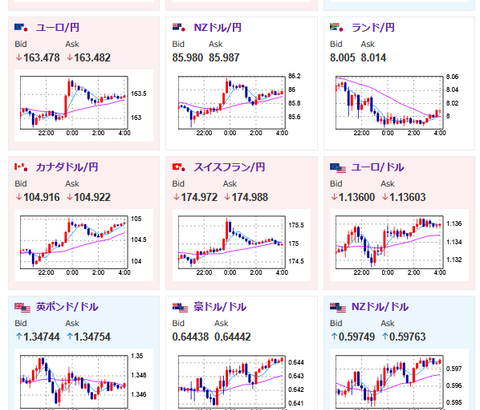Click the NZ Dollar/Yen flag icon
480x410 pixels.
[179, 28]
